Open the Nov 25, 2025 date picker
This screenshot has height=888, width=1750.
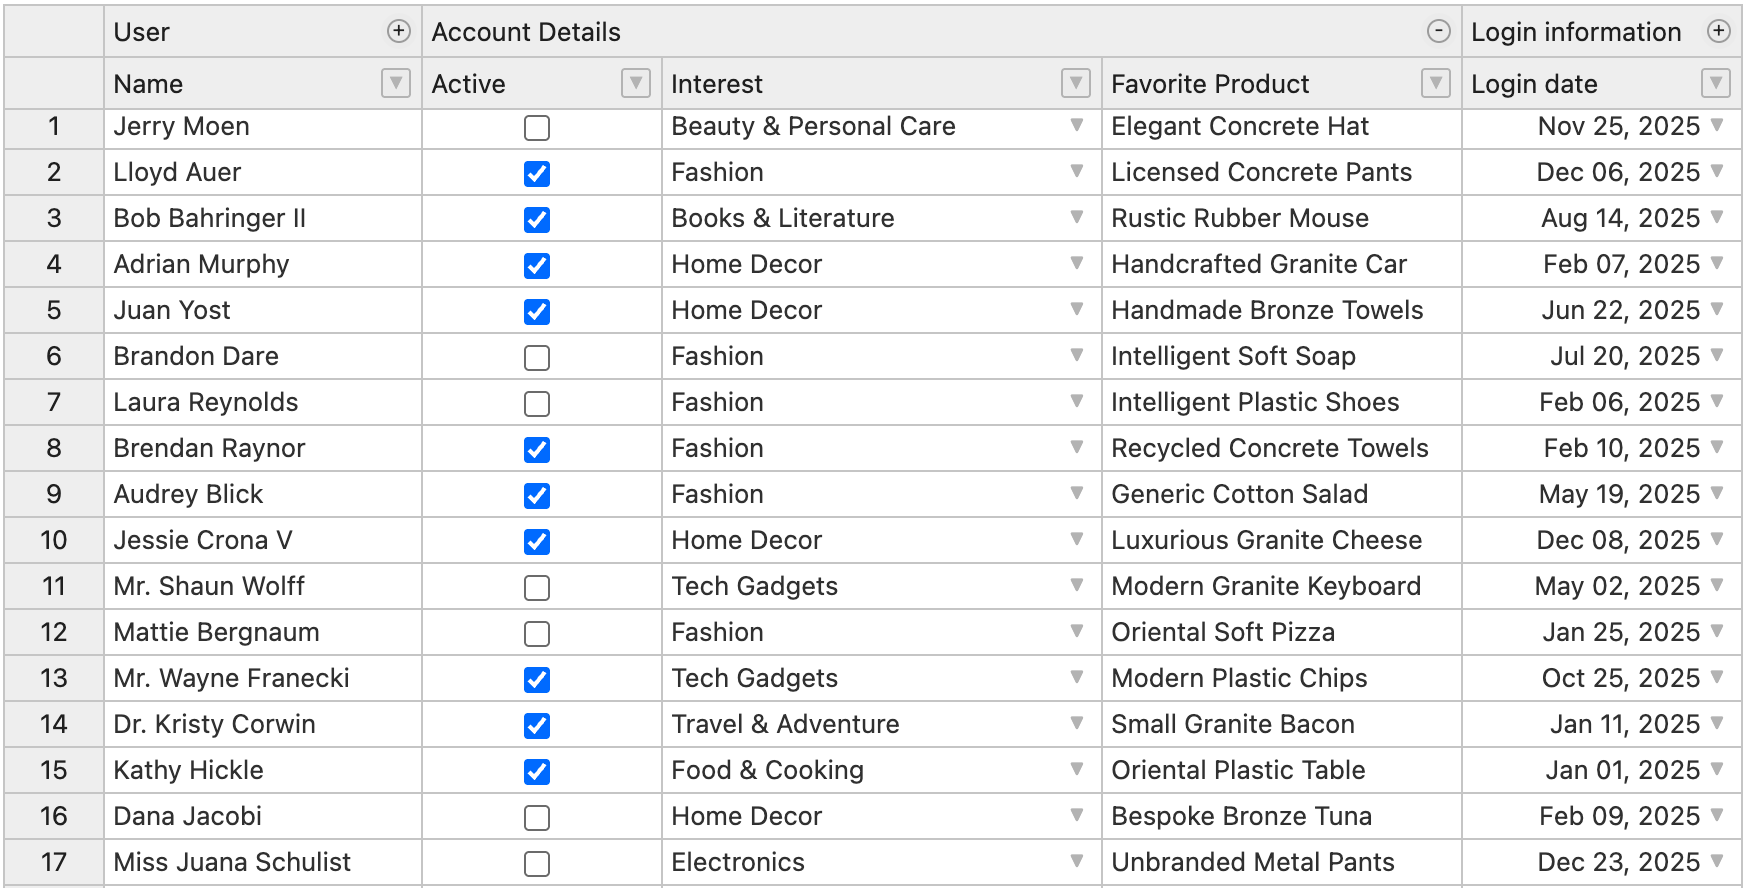tap(1717, 126)
